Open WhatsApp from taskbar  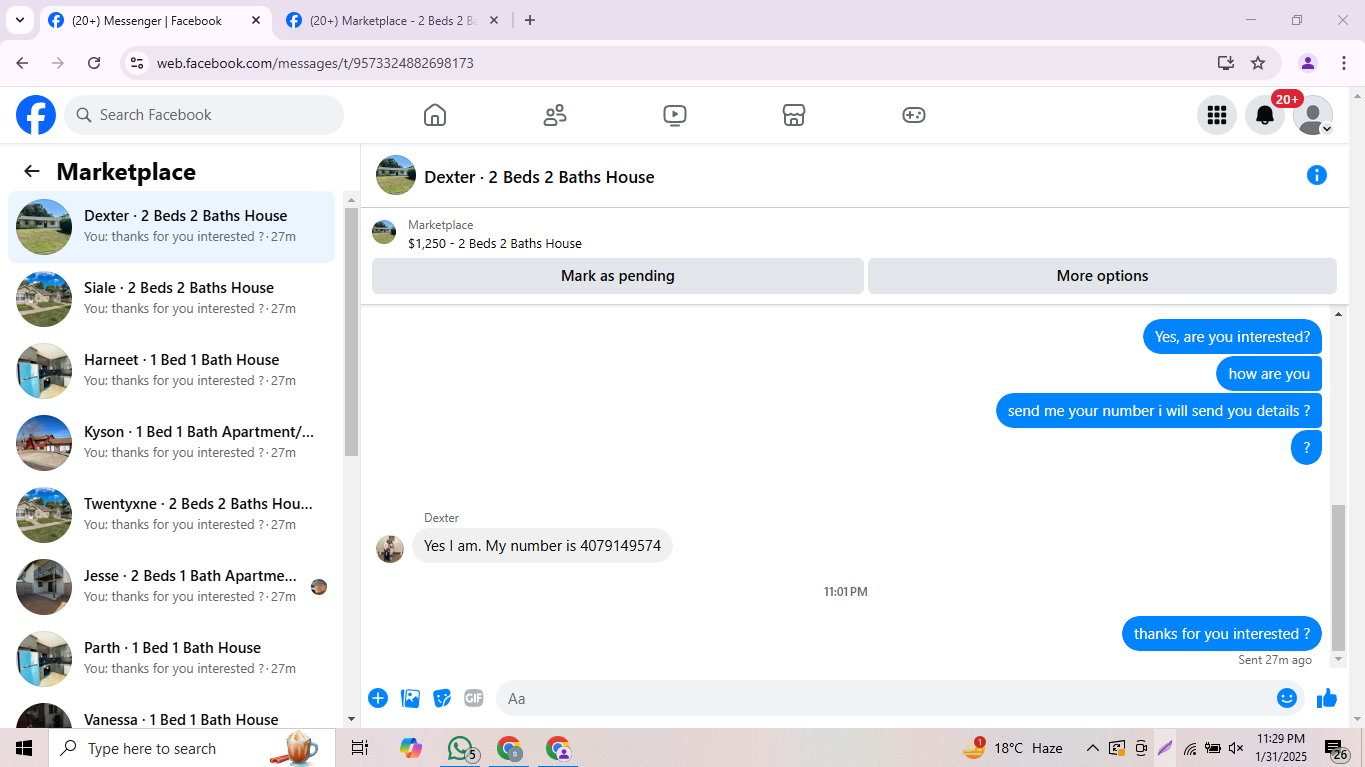pyautogui.click(x=460, y=748)
